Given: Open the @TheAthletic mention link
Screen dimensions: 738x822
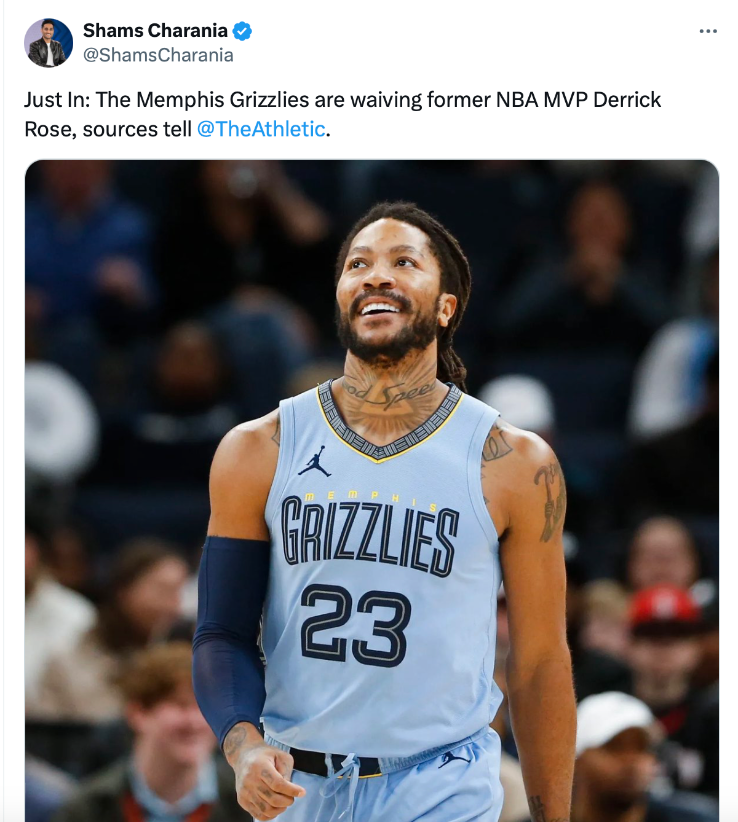Looking at the screenshot, I should pyautogui.click(x=261, y=129).
